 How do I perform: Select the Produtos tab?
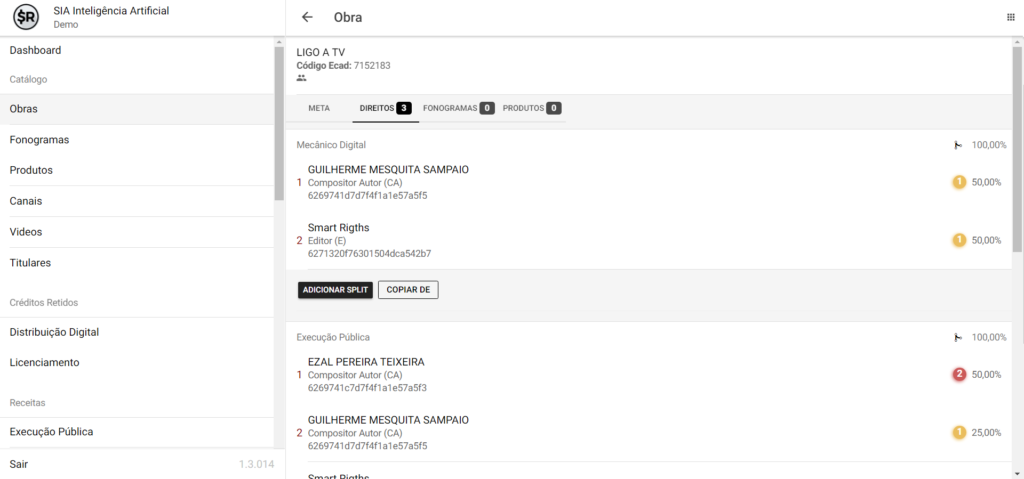click(x=531, y=108)
